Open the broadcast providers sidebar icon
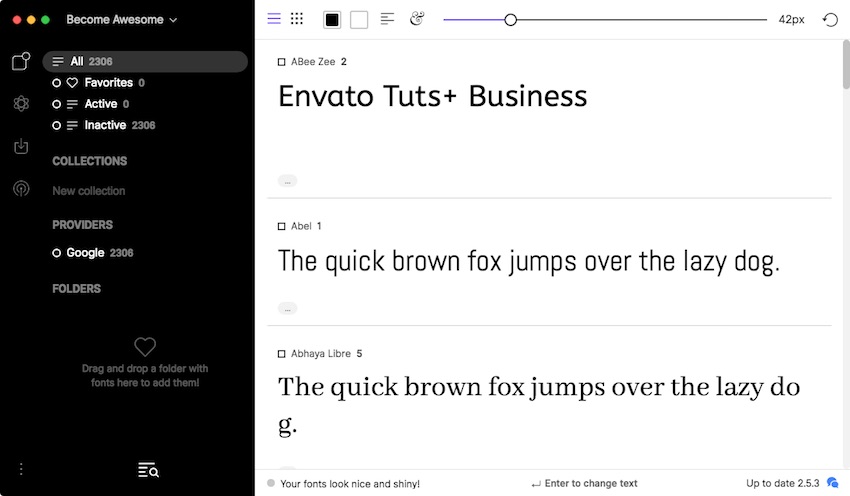850x496 pixels. click(x=21, y=189)
